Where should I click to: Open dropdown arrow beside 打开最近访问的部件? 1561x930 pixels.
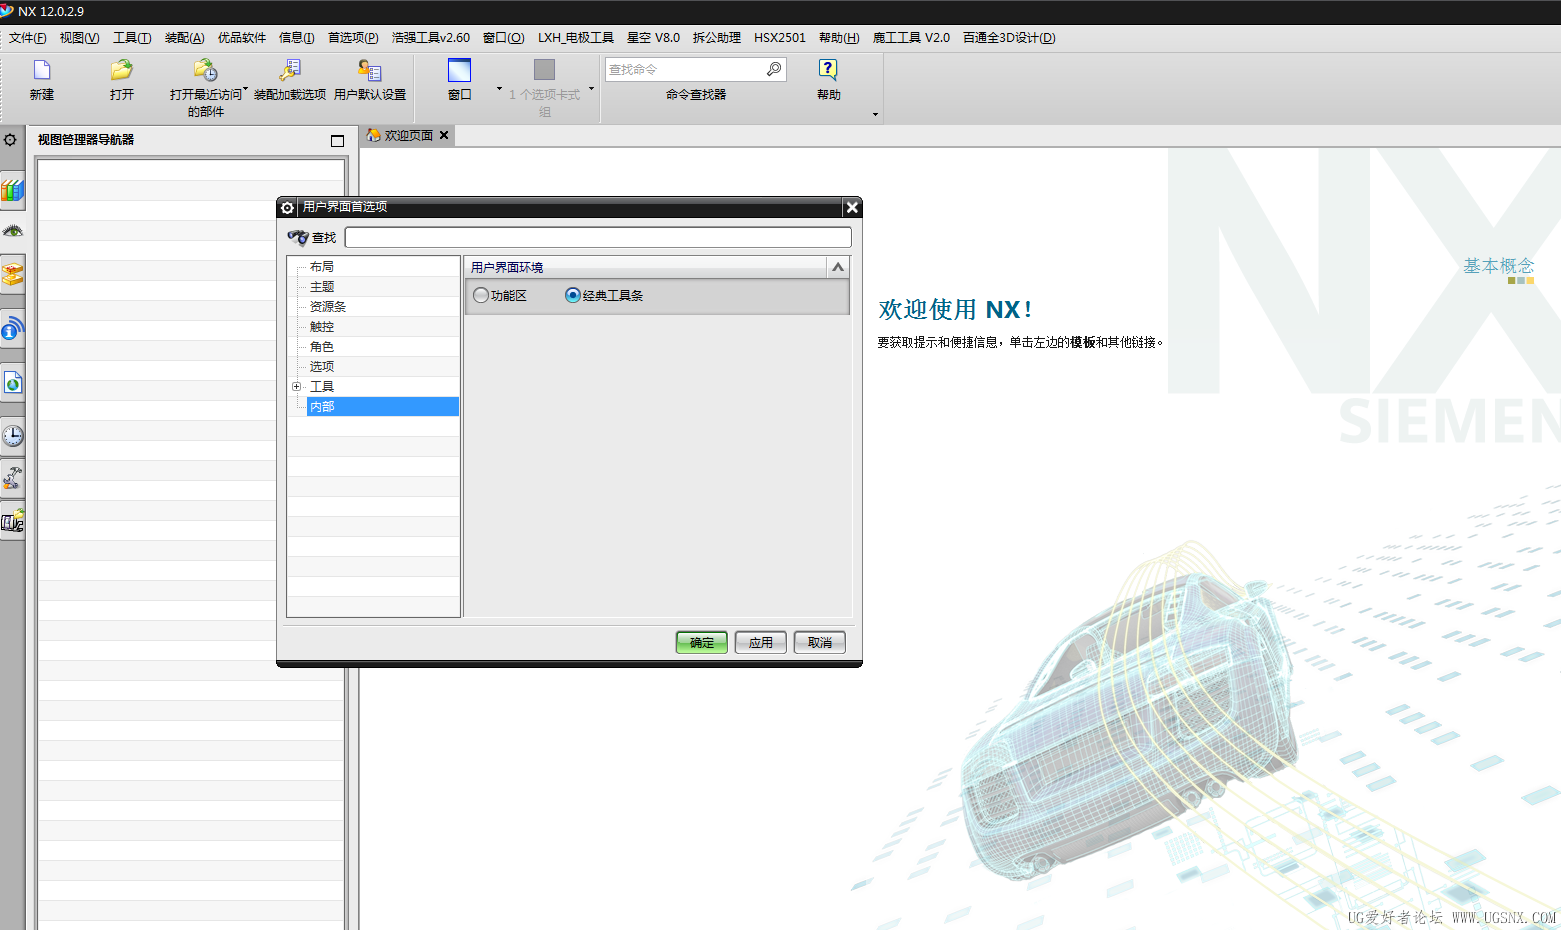pos(246,88)
